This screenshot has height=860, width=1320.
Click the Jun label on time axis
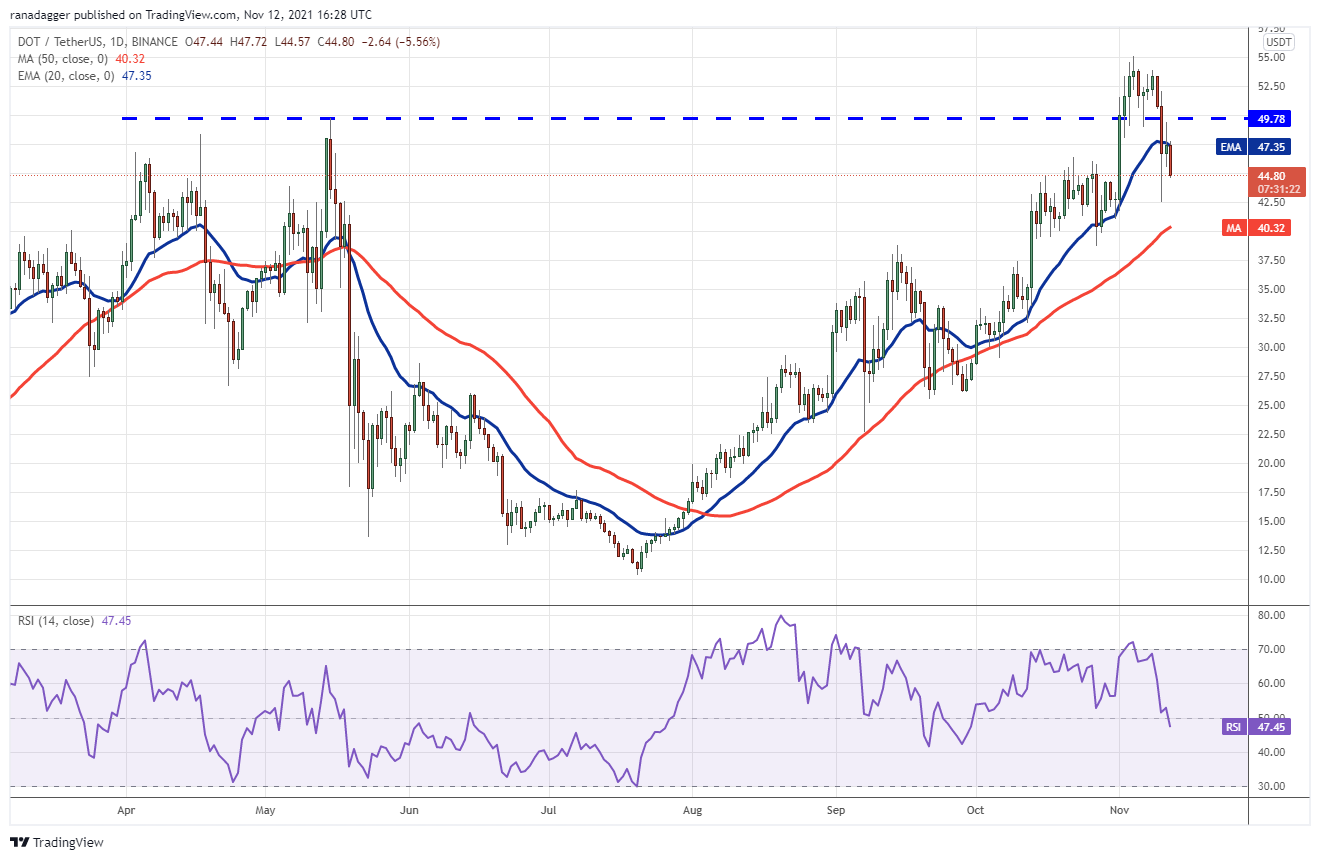[408, 810]
